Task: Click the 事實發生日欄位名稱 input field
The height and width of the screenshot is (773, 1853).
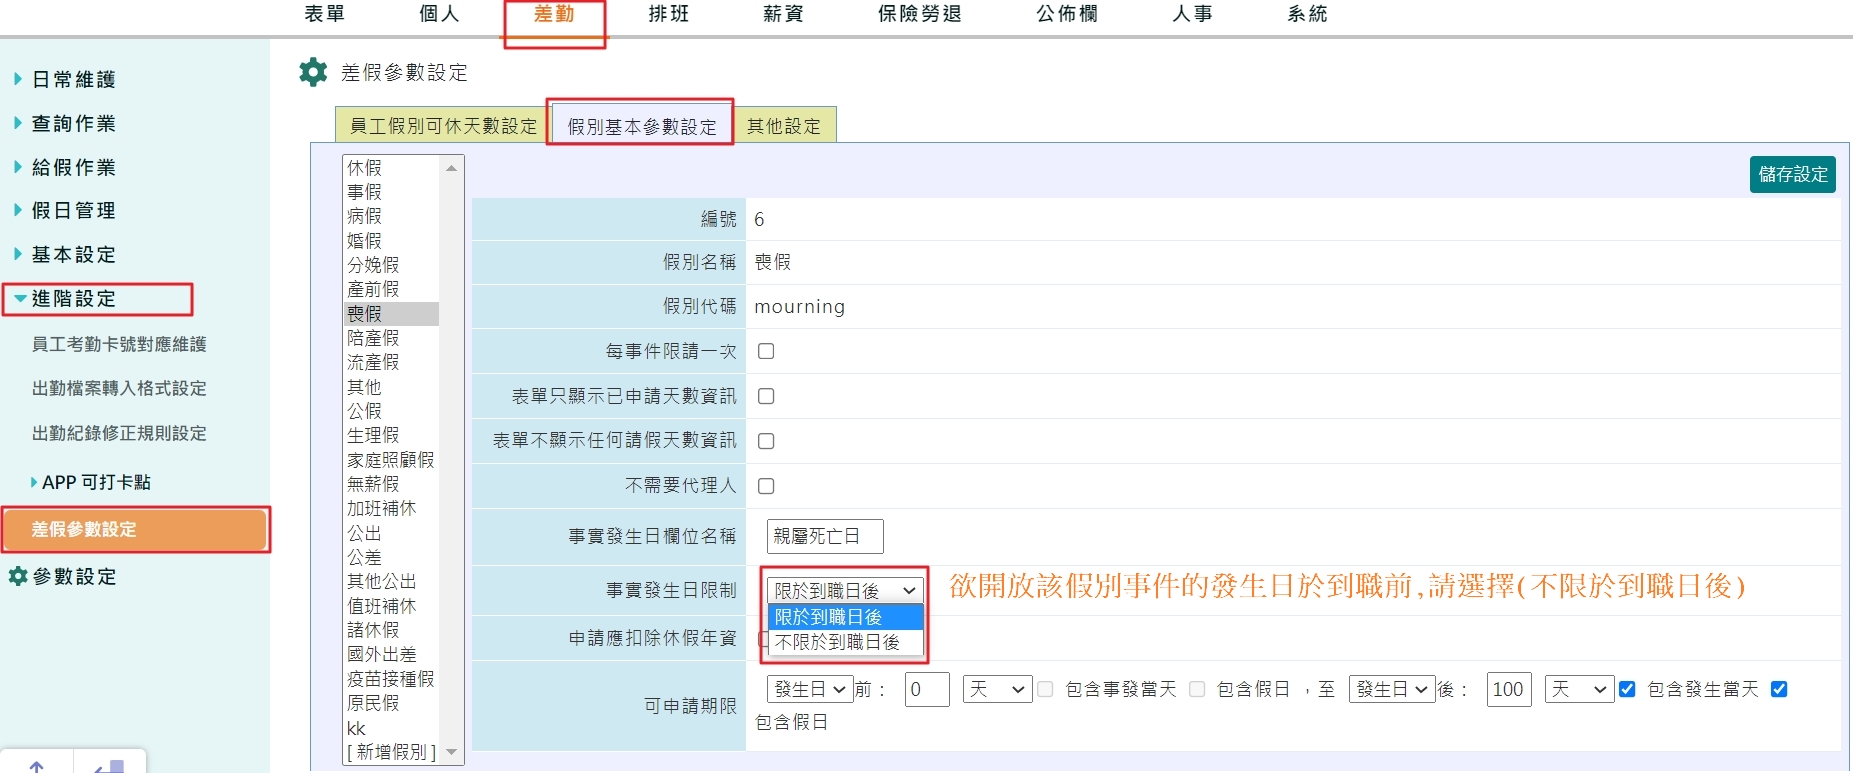Action: point(825,536)
